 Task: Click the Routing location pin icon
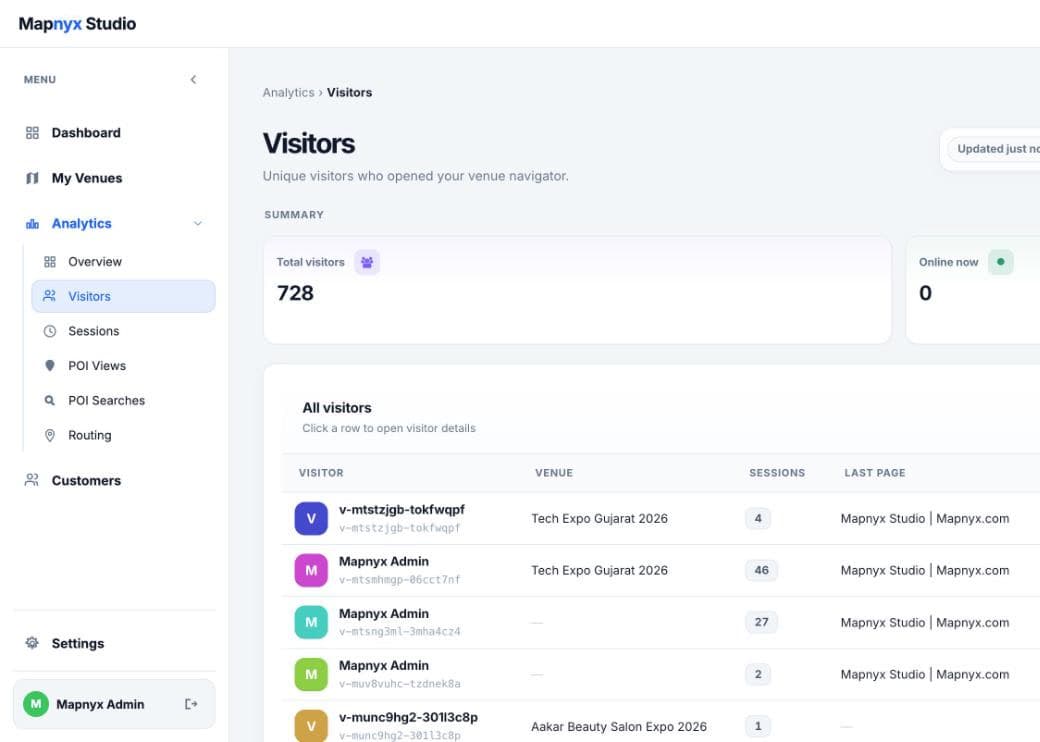[50, 435]
